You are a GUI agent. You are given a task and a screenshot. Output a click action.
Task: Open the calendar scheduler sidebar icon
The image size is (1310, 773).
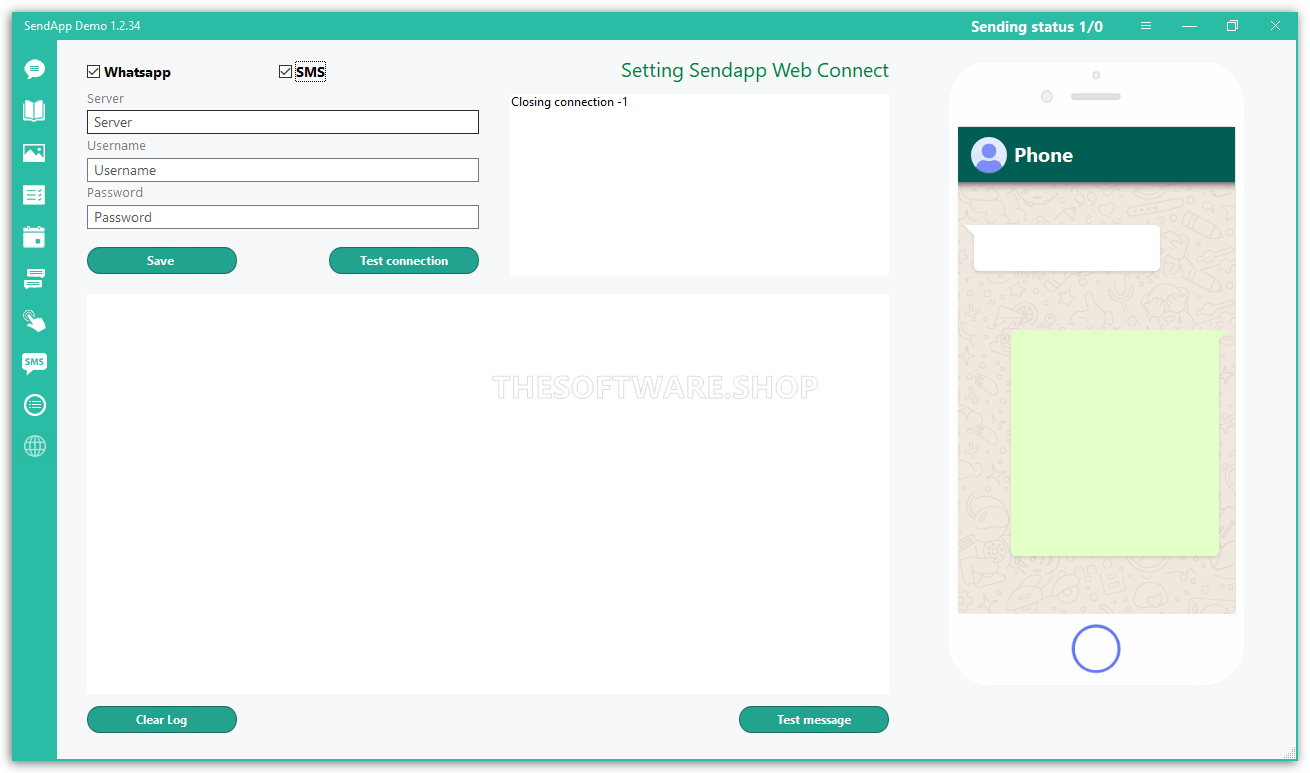(34, 237)
